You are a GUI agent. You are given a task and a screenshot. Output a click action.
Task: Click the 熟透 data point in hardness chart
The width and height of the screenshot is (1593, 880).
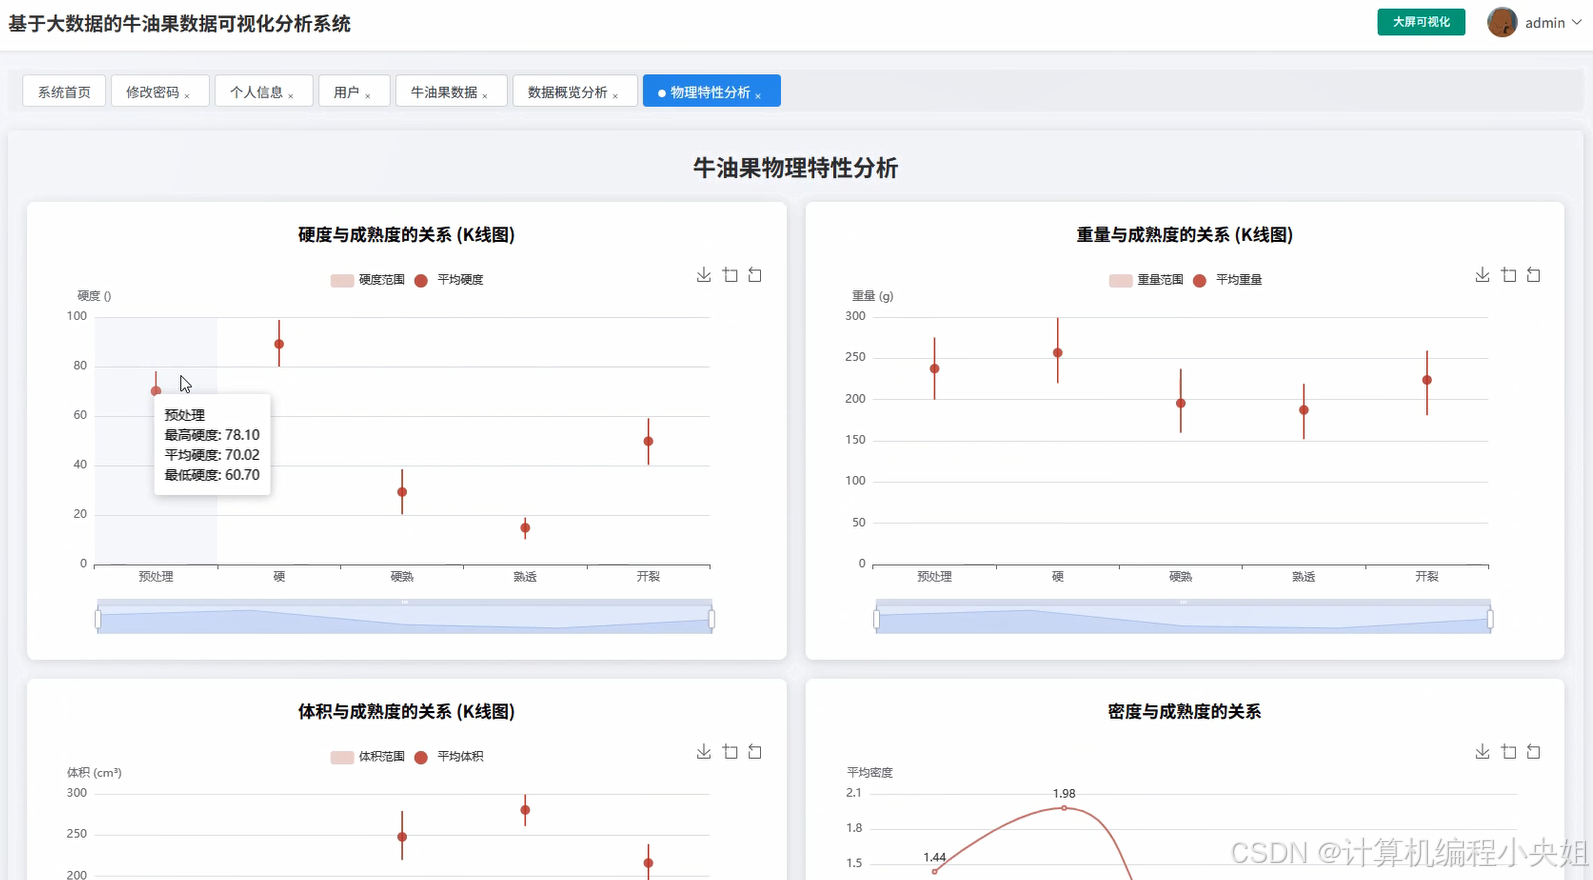point(525,528)
